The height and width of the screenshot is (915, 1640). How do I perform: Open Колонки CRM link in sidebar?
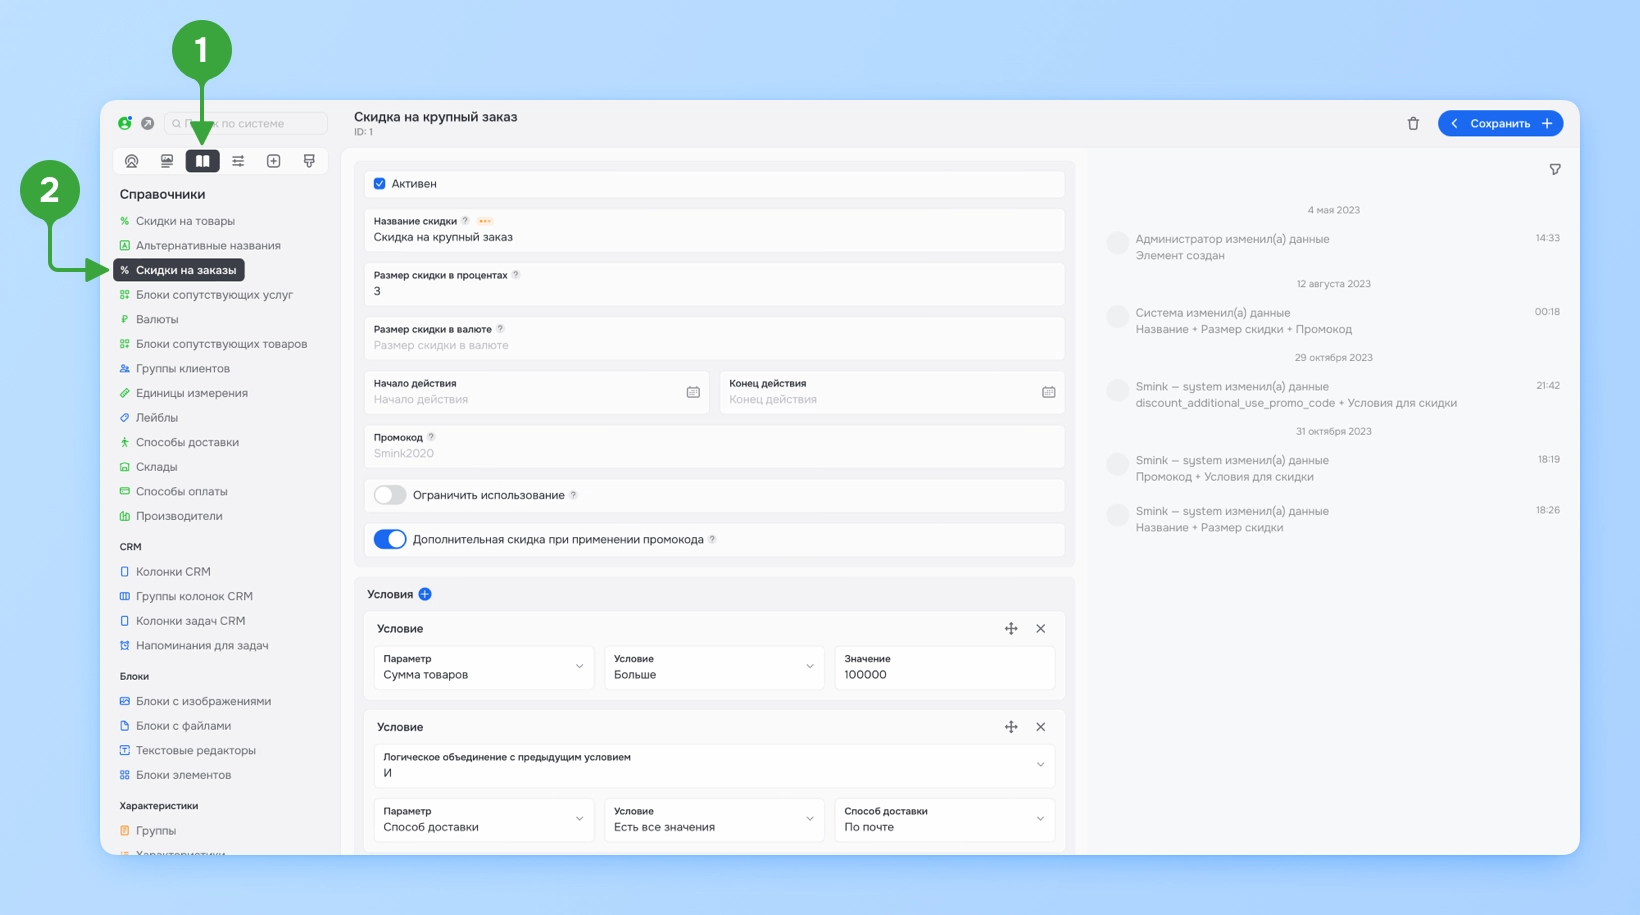click(x=173, y=572)
